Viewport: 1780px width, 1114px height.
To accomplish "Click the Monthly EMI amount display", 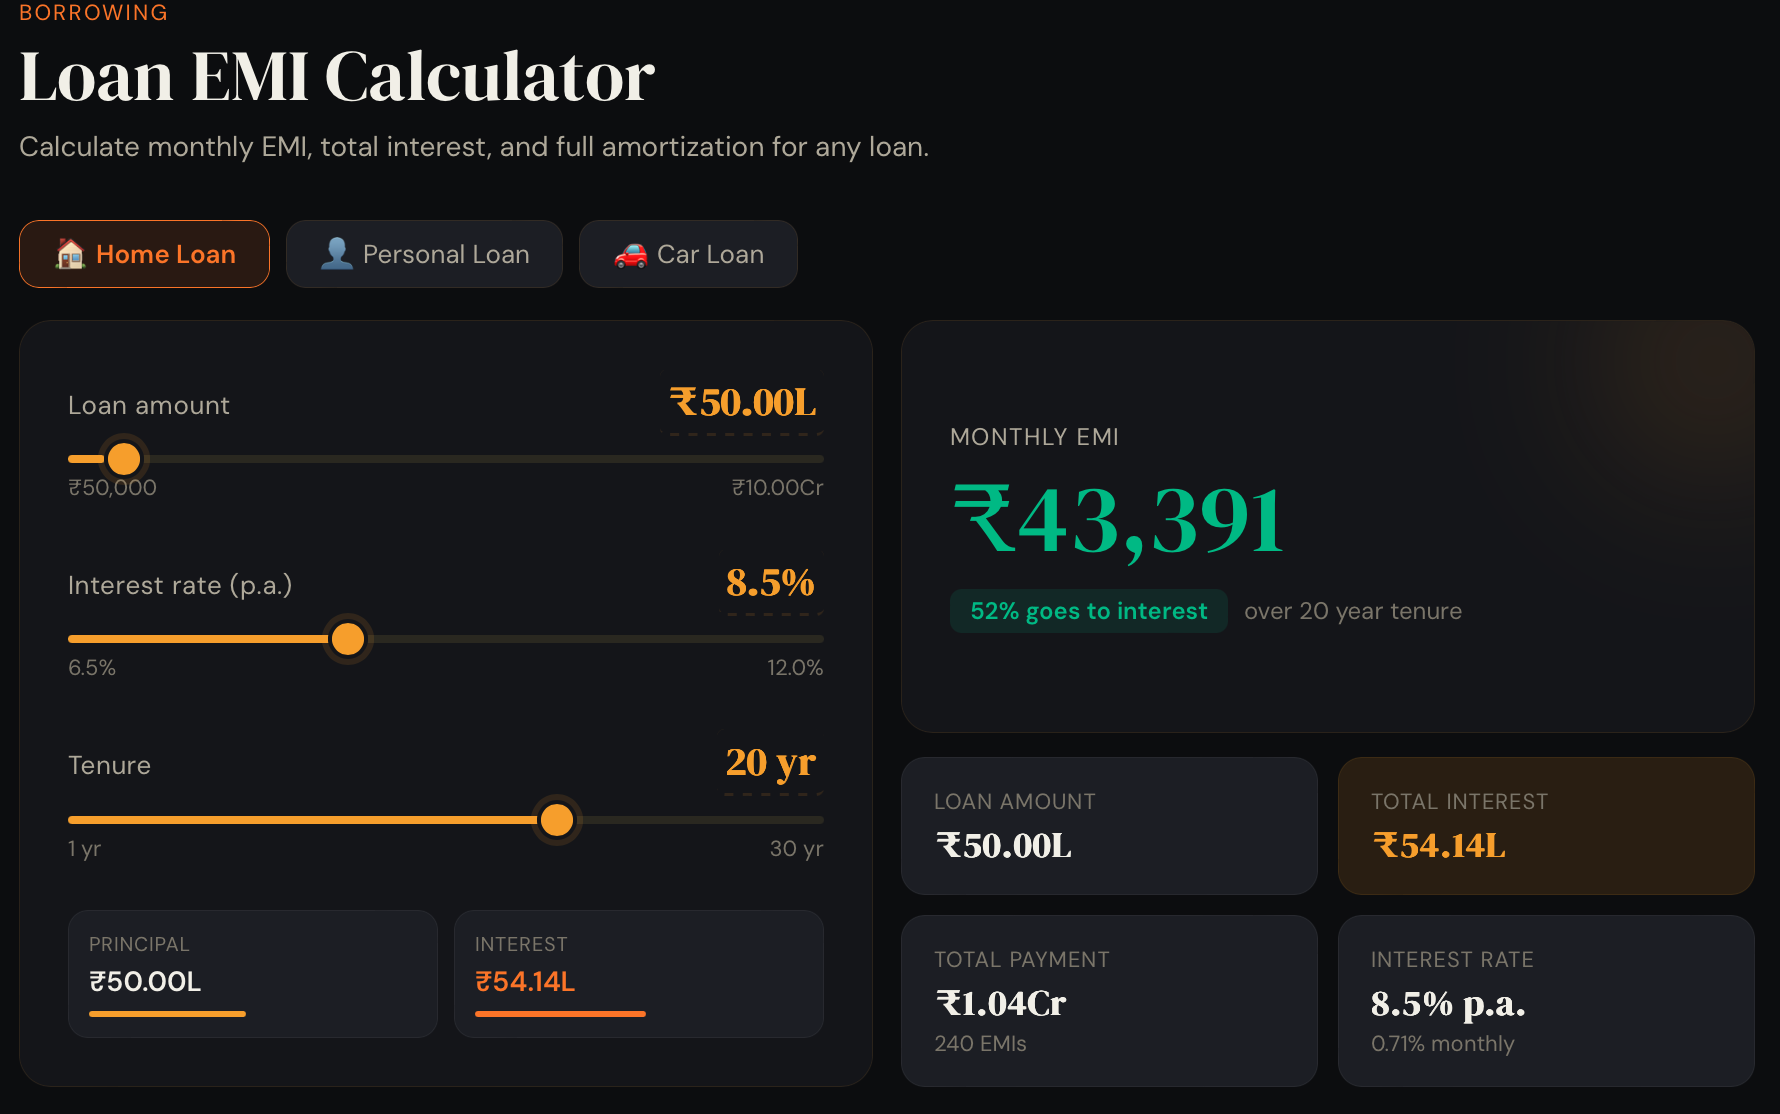I will pyautogui.click(x=1116, y=519).
